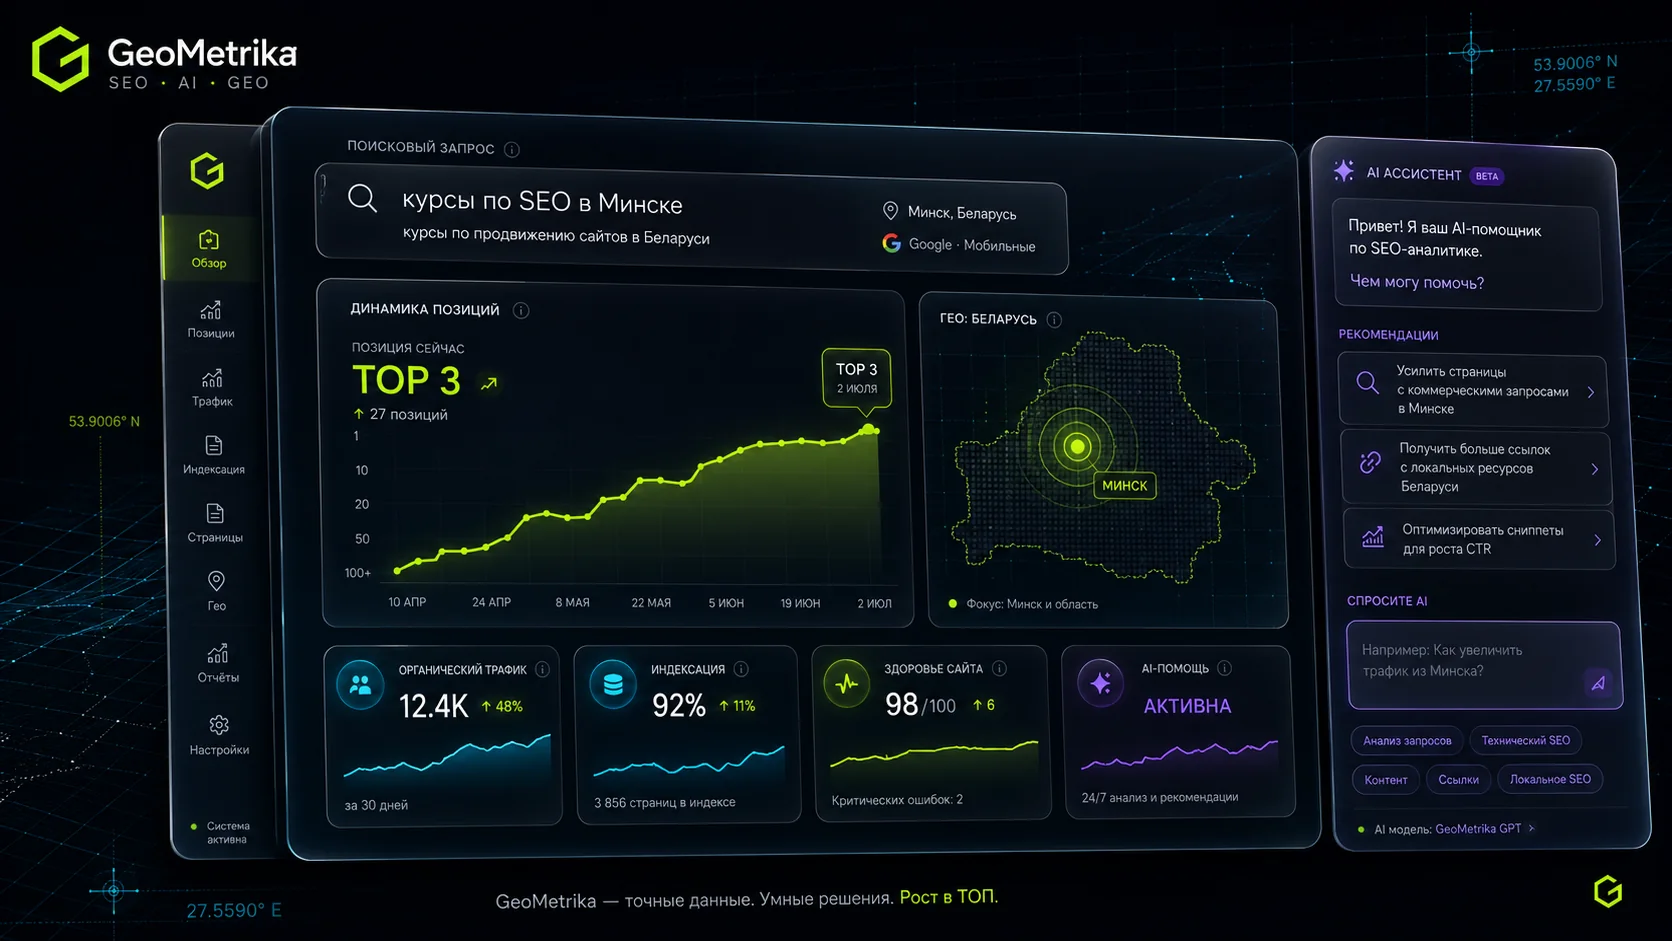Click 24 АПР on chart axis
This screenshot has height=941, width=1672.
pyautogui.click(x=491, y=603)
